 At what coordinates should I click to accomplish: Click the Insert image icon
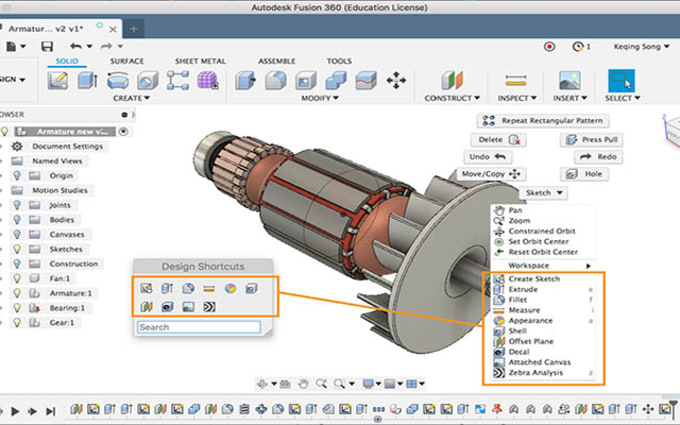(x=570, y=80)
